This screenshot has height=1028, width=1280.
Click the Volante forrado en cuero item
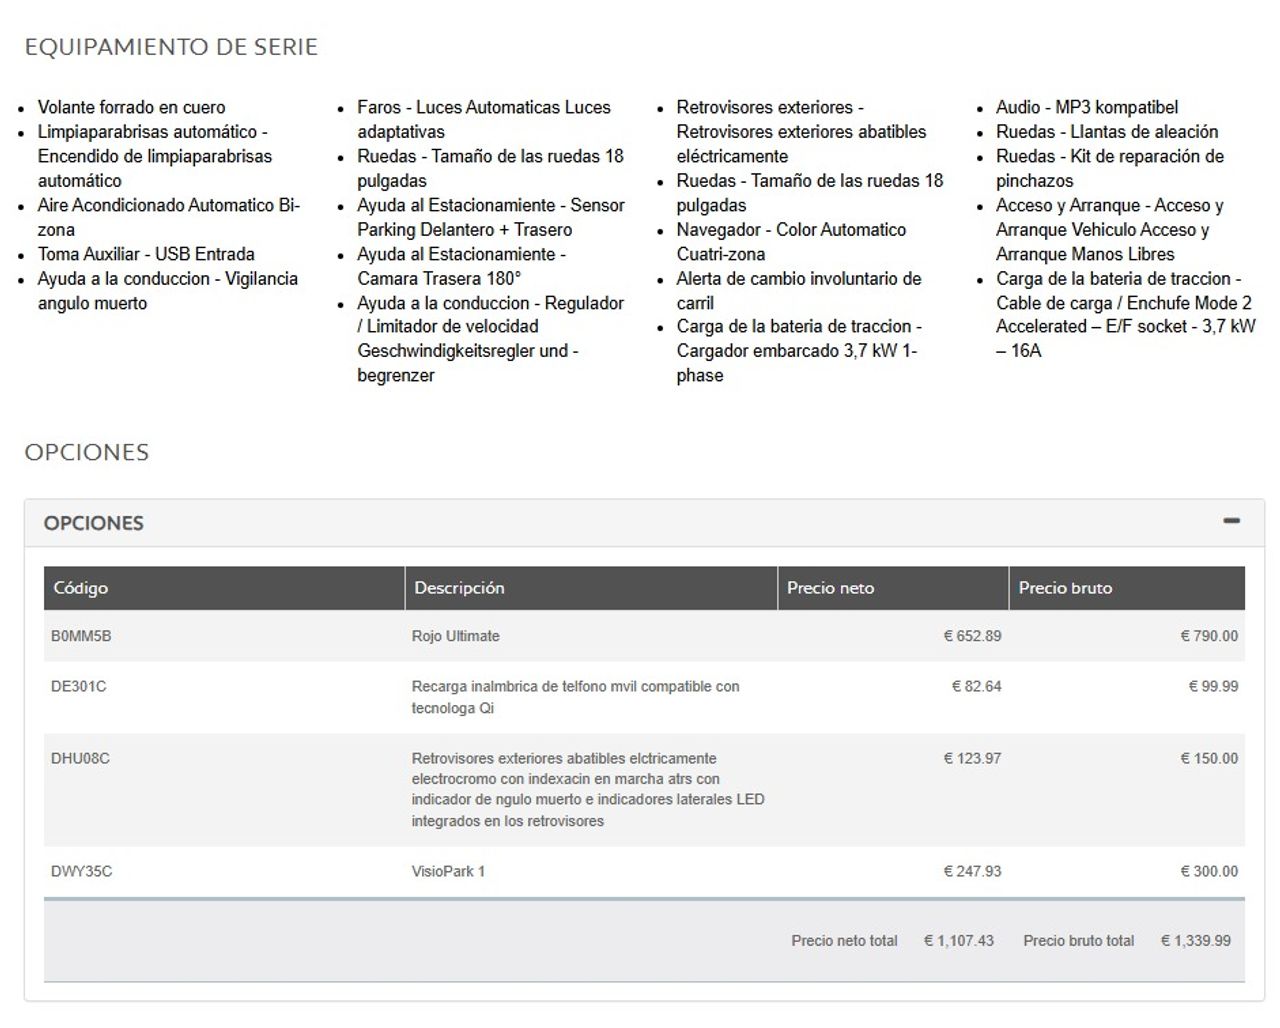pyautogui.click(x=131, y=107)
